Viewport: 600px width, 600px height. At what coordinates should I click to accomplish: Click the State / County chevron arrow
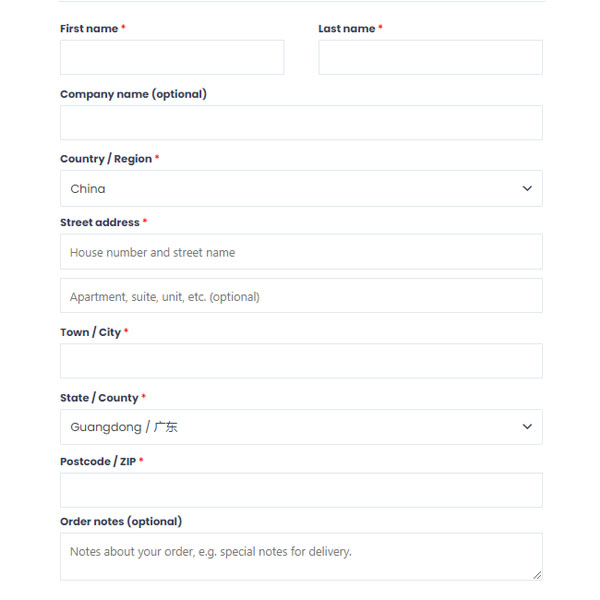point(527,426)
